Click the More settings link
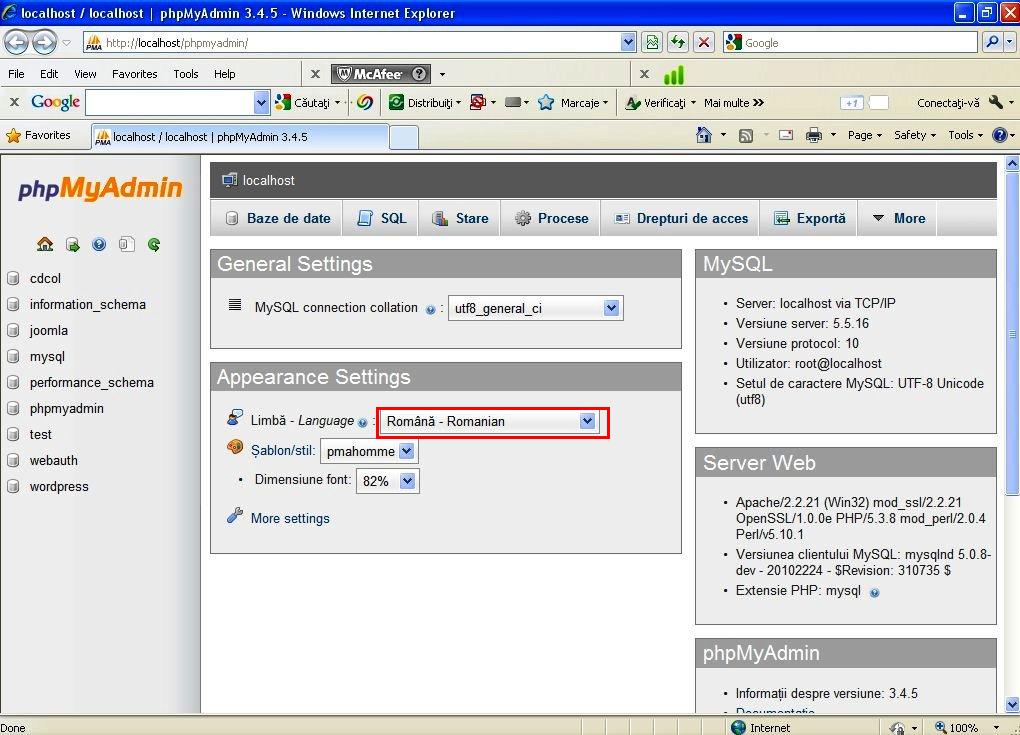The height and width of the screenshot is (735, 1020). coord(290,518)
